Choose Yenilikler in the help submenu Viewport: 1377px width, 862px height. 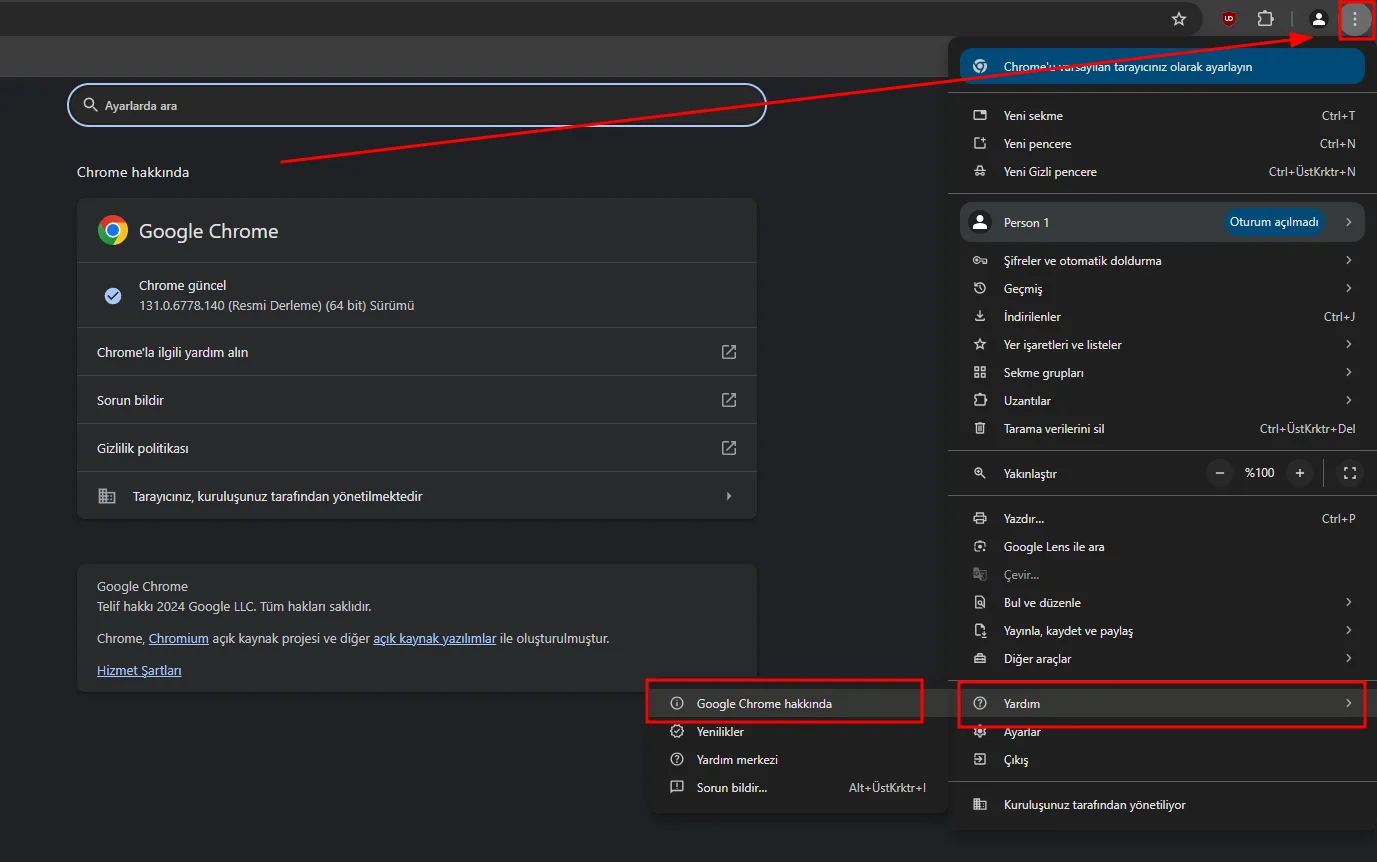pos(798,732)
